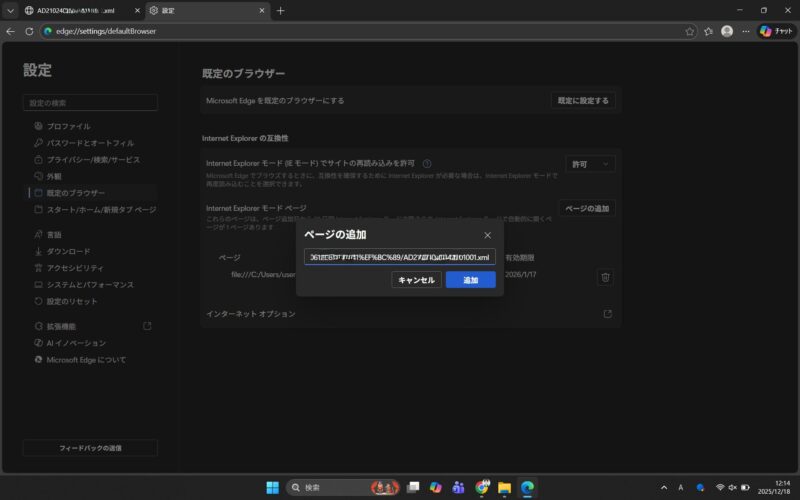800x500 pixels.
Task: Open the tab actions chevron menu
Action: (10, 10)
